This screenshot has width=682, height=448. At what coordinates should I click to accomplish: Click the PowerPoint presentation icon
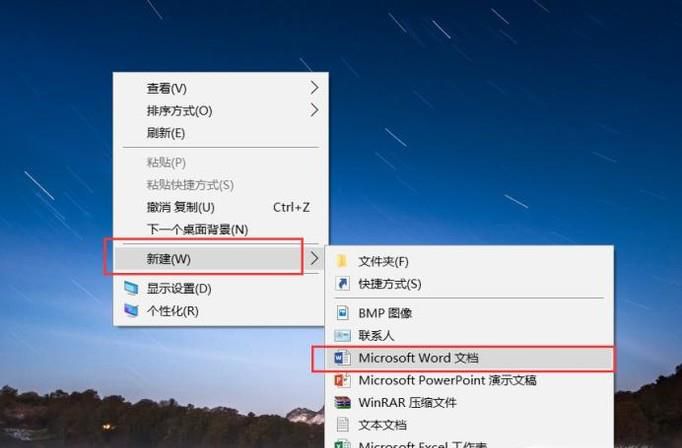click(342, 380)
